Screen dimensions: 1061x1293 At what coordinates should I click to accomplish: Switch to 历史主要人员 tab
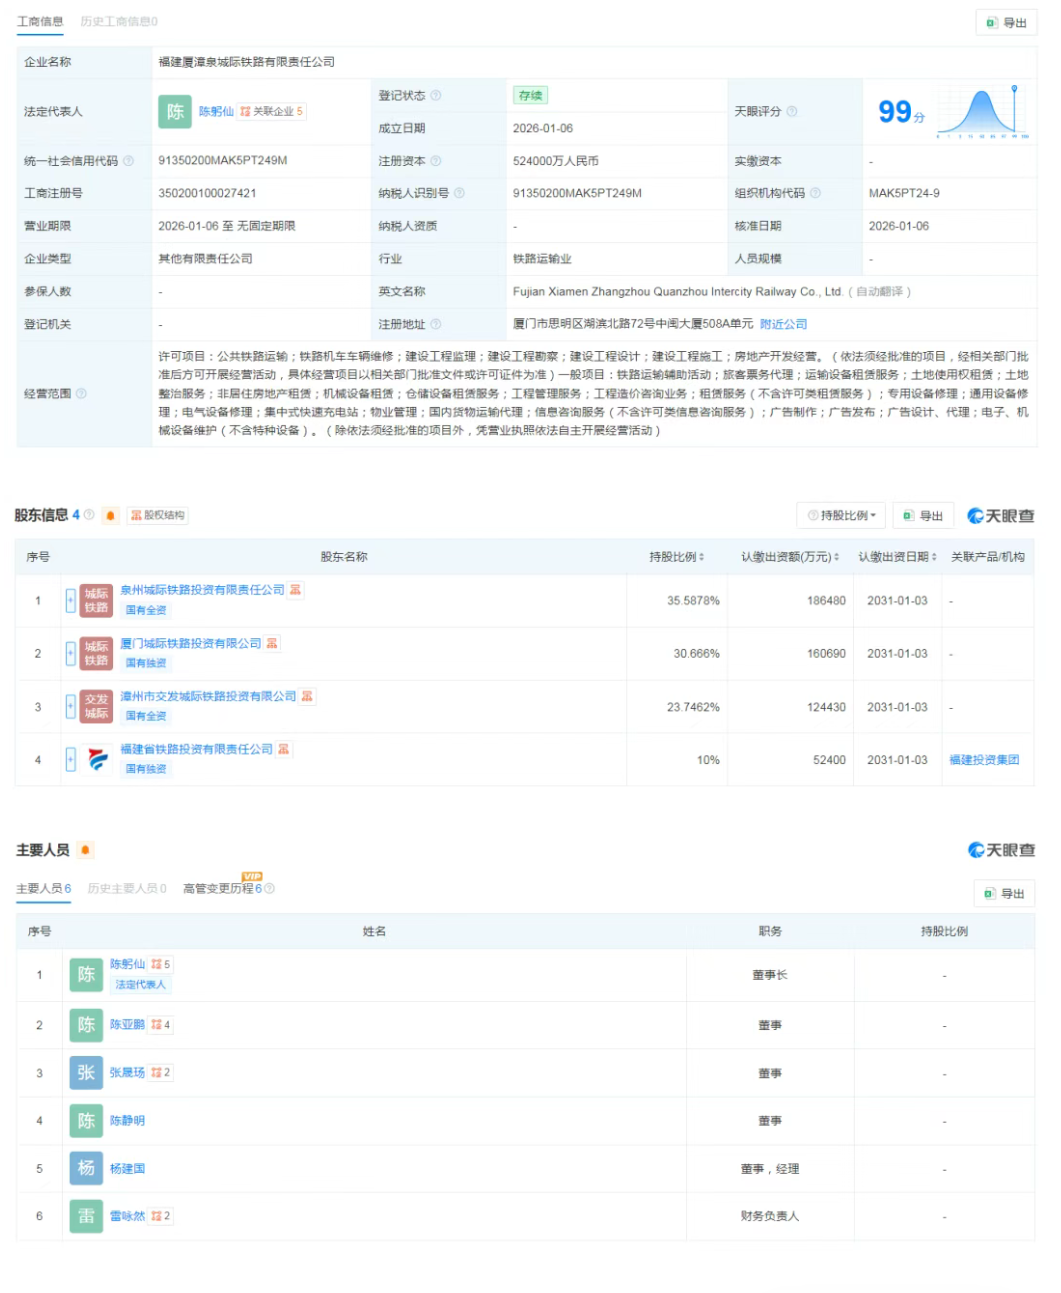tap(125, 887)
